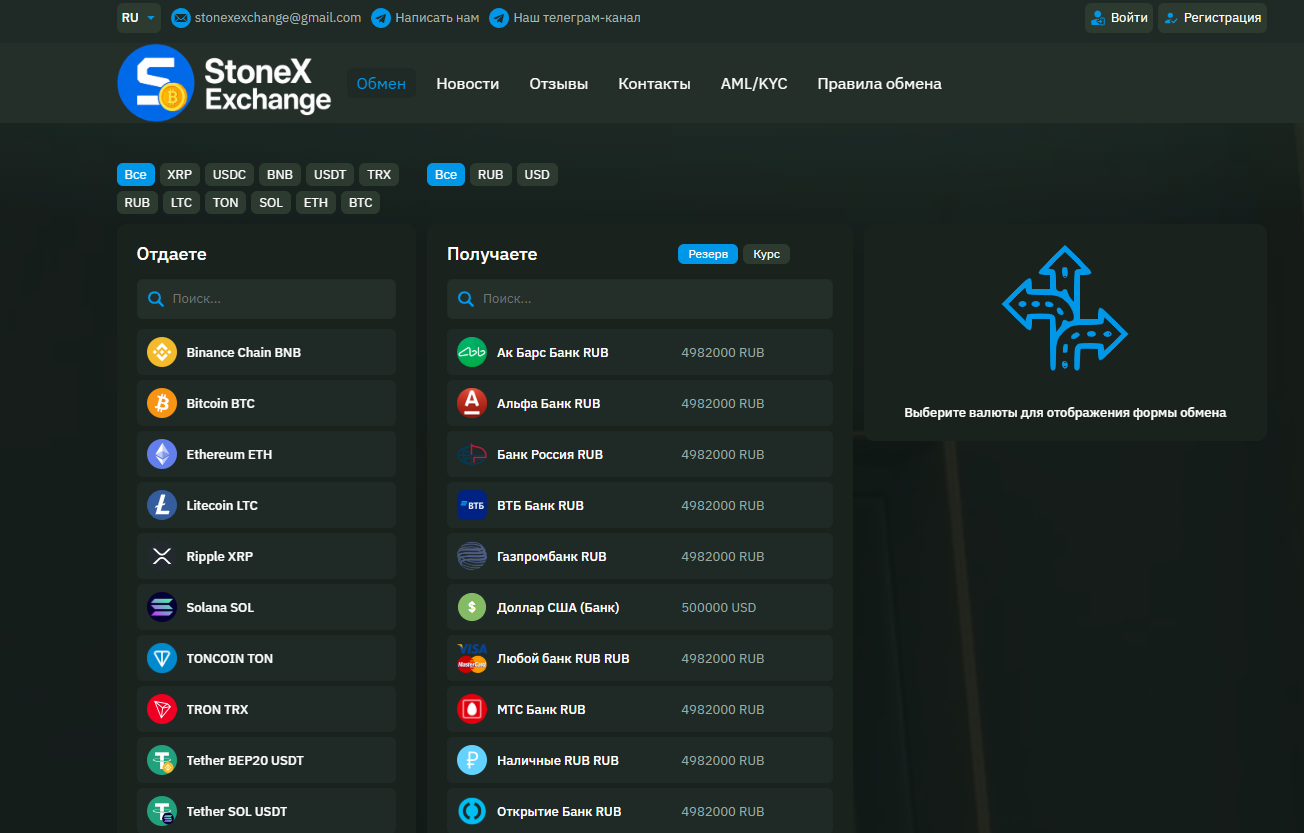Filter receiving currencies by USD
The height and width of the screenshot is (833, 1304).
click(537, 175)
